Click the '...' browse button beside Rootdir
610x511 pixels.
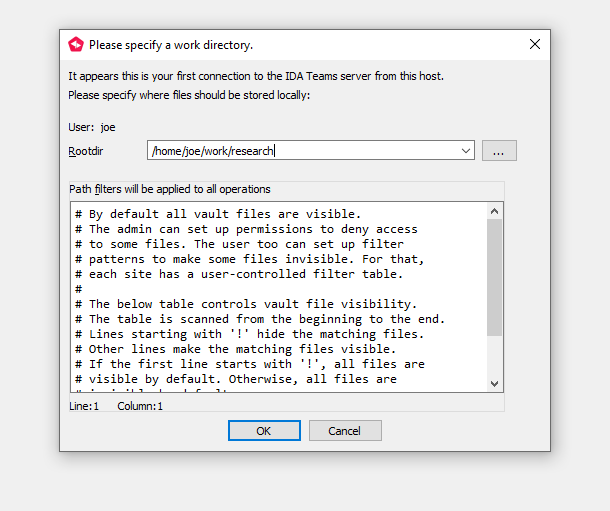click(499, 151)
